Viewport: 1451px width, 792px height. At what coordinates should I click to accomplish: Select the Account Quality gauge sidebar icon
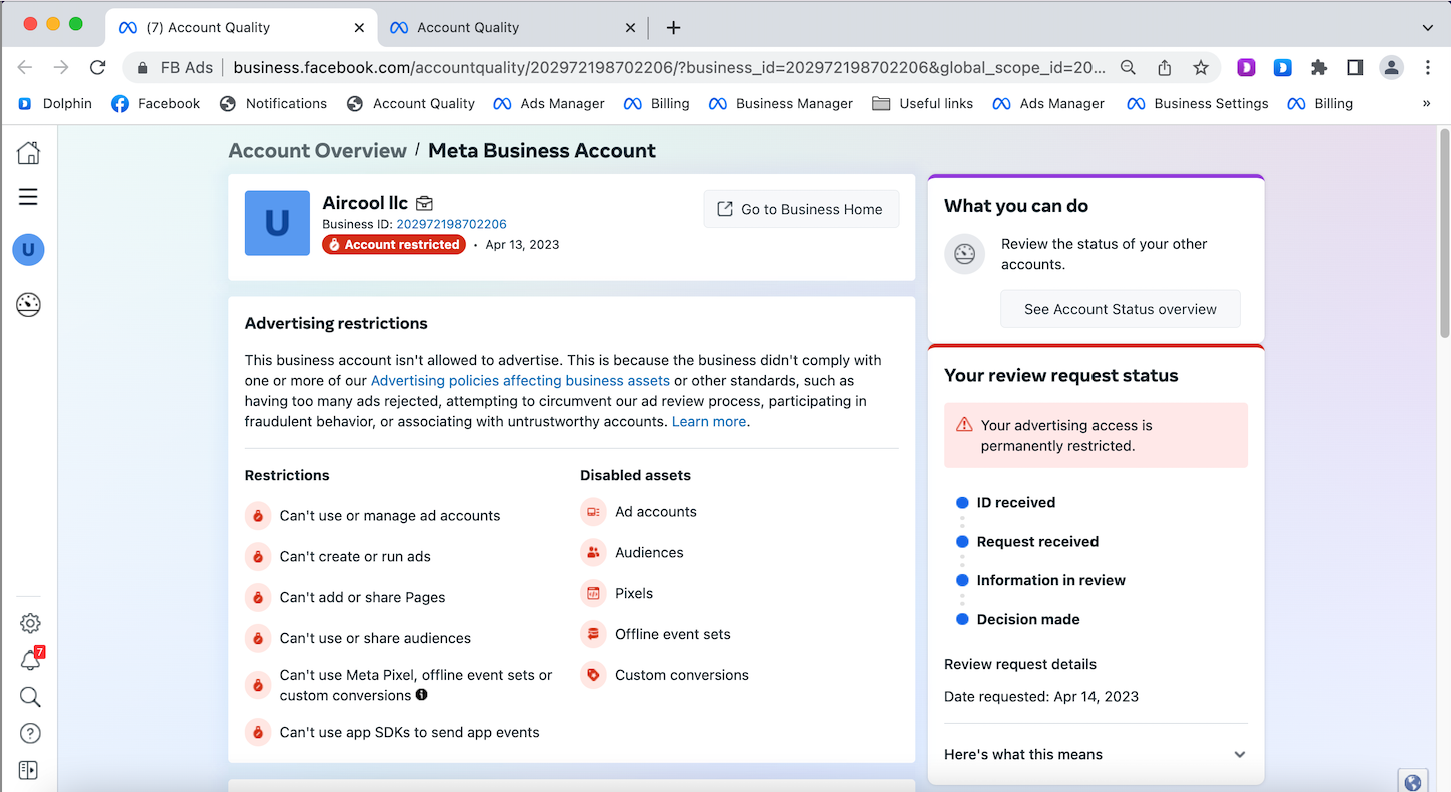tap(28, 305)
